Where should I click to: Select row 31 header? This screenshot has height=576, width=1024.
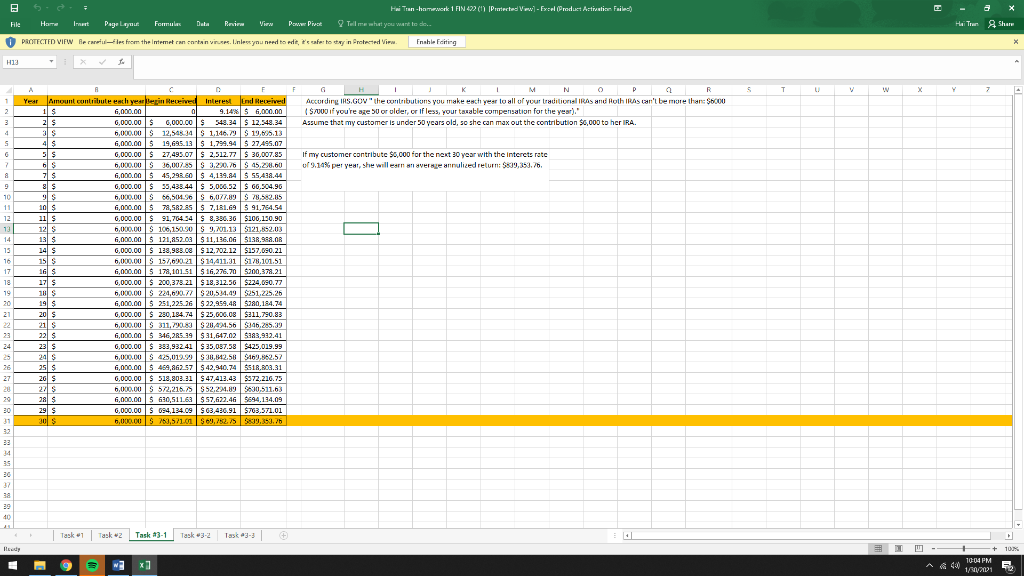coord(7,421)
